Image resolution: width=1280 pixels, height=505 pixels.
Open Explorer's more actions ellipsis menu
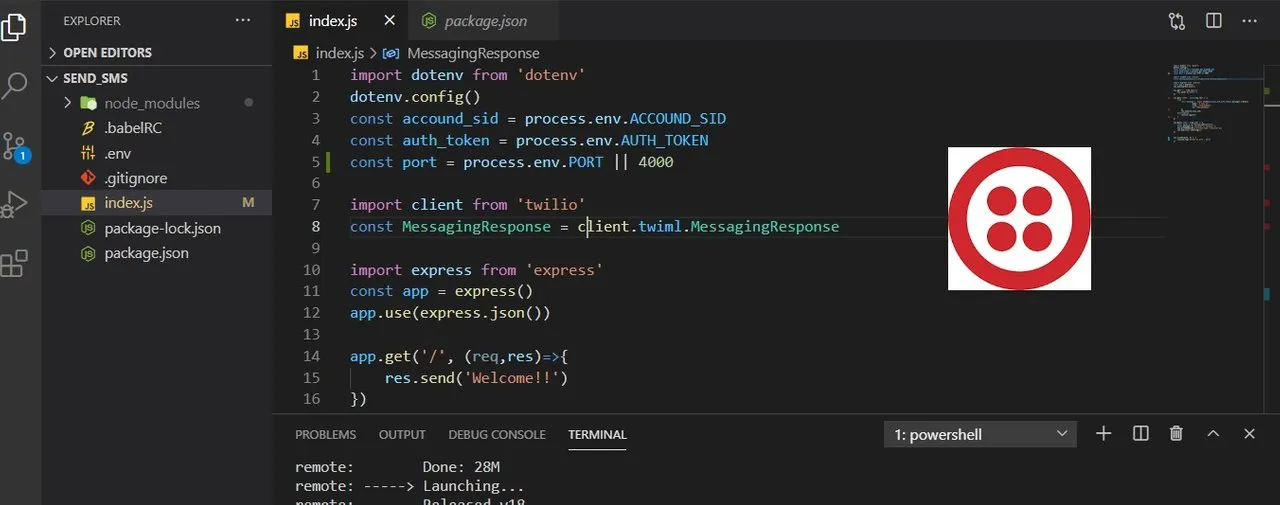click(x=243, y=20)
